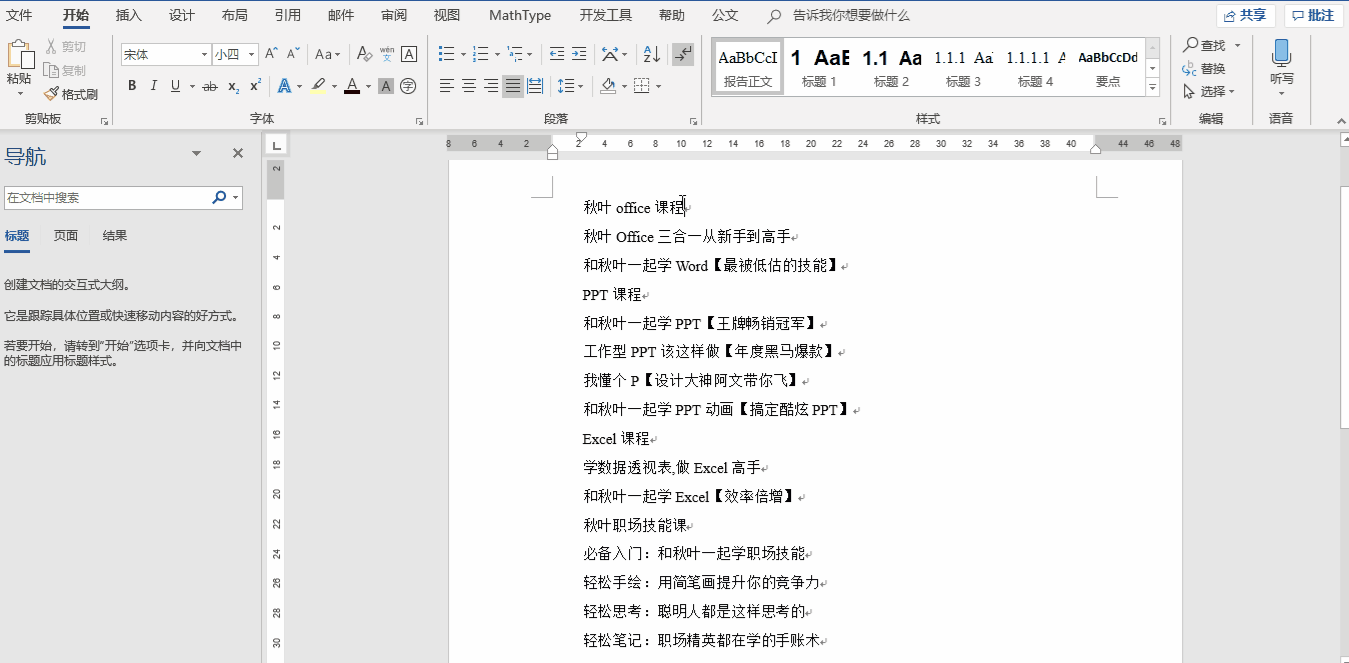Select the Format Painter (格式刷) tool
Viewport: 1349px width, 663px height.
click(x=72, y=94)
